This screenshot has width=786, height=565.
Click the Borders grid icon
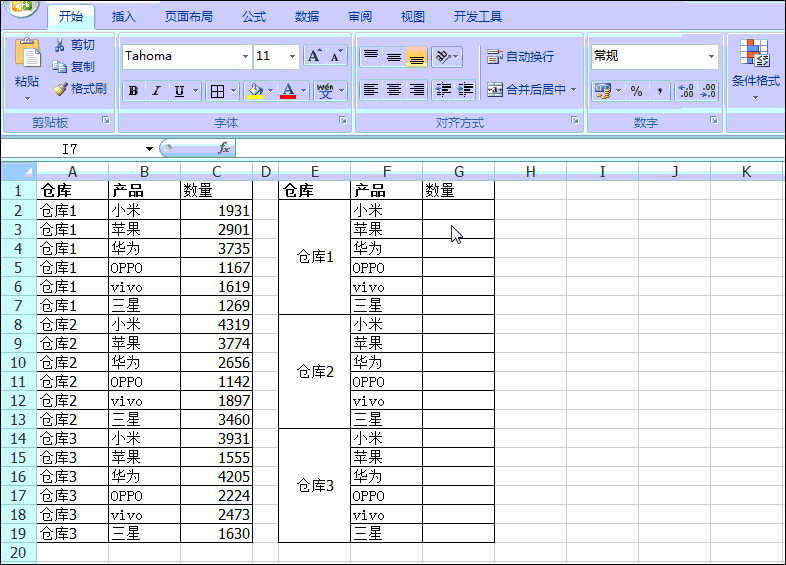pyautogui.click(x=217, y=91)
